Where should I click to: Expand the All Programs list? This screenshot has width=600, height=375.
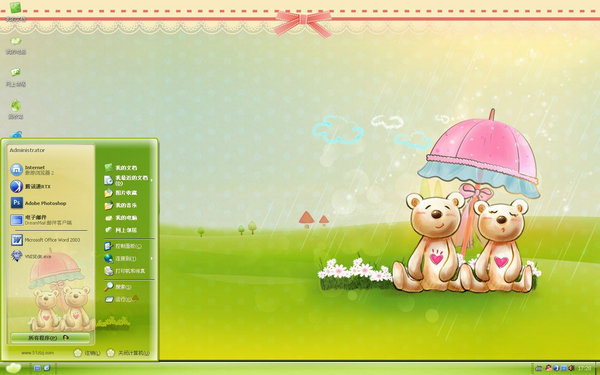point(50,338)
